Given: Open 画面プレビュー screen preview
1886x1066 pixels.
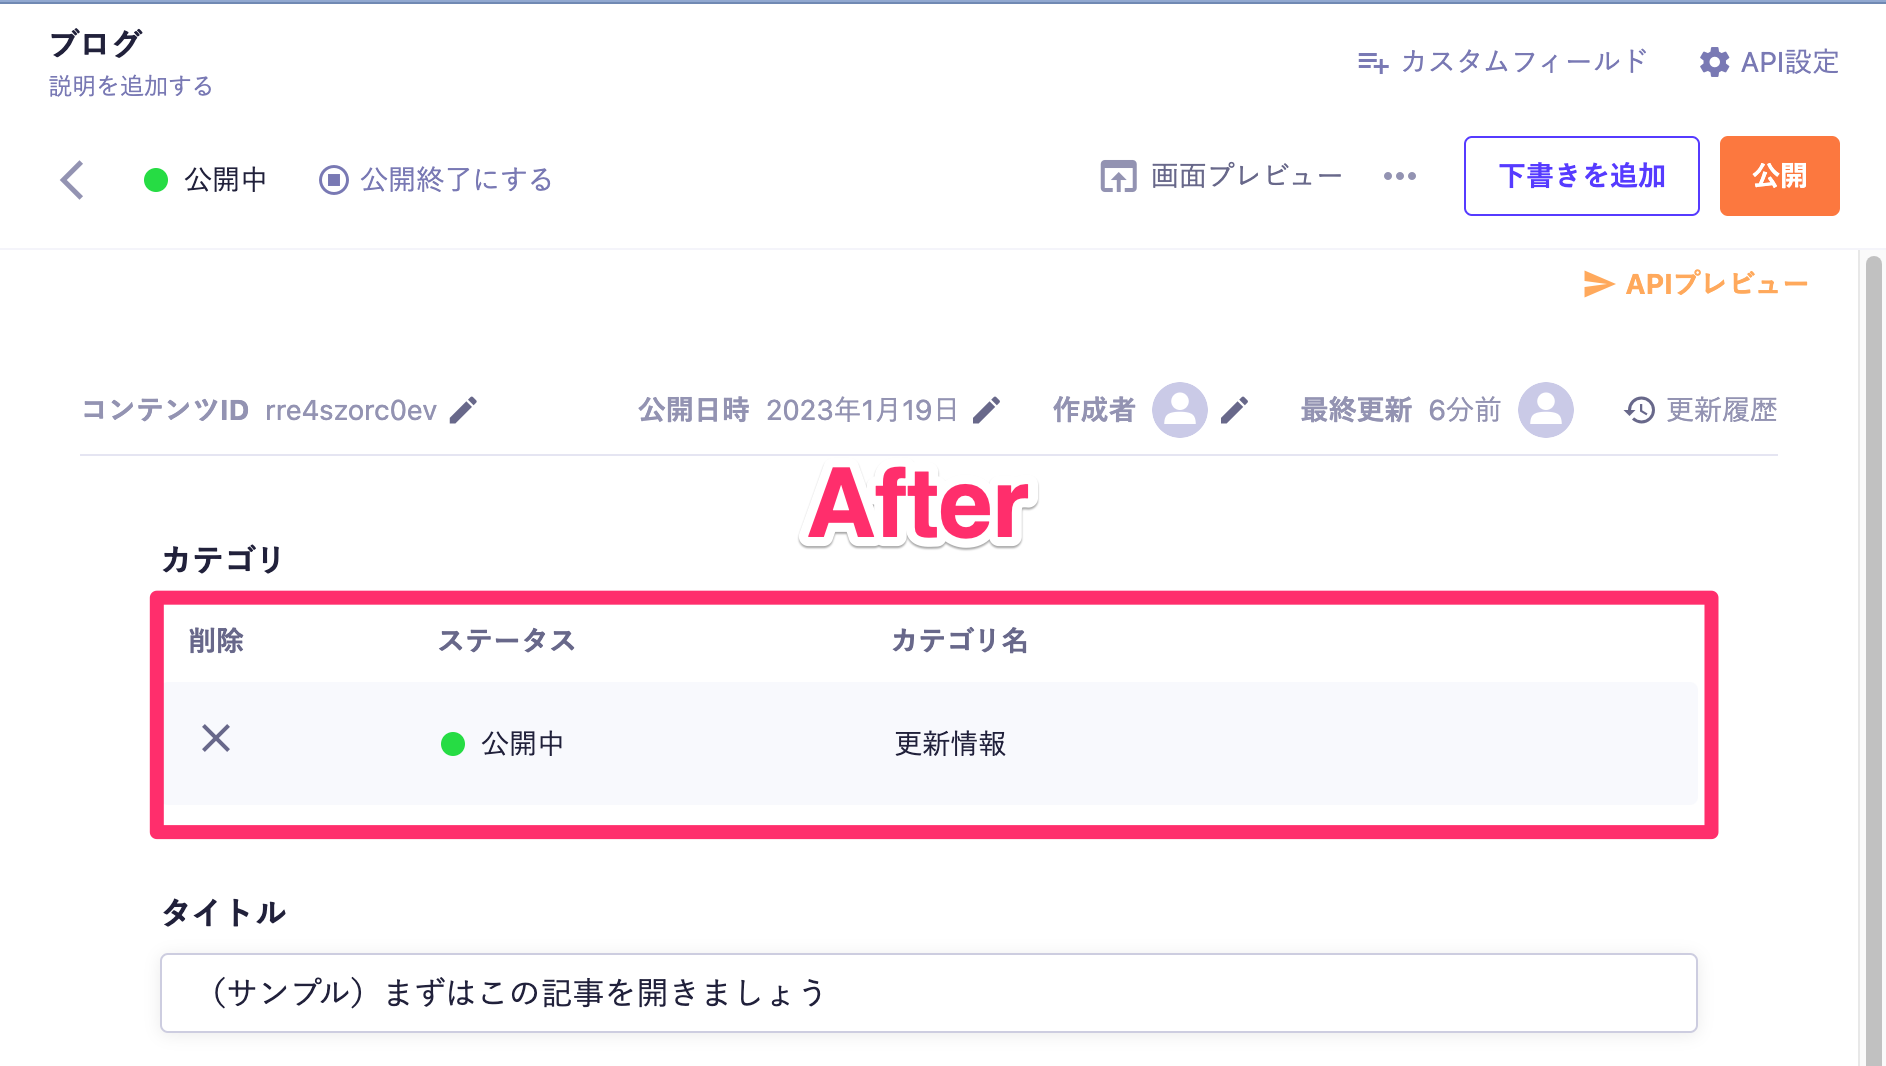Looking at the screenshot, I should coord(1221,177).
